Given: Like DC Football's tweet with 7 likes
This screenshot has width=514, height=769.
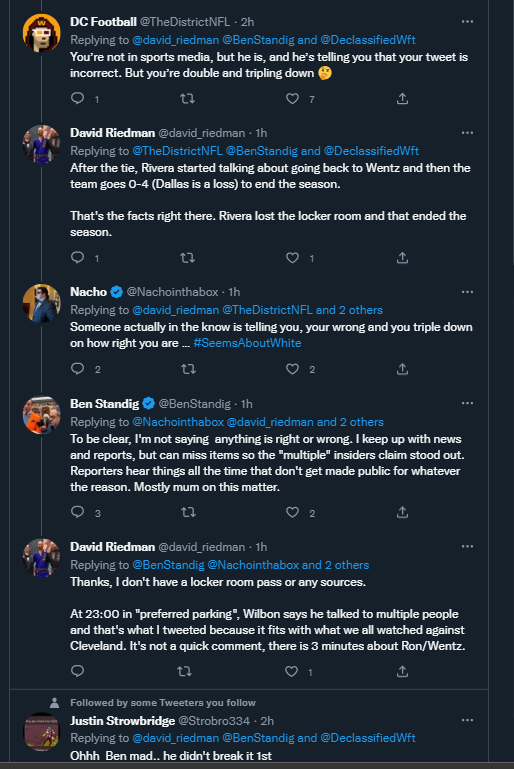Looking at the screenshot, I should coord(292,99).
